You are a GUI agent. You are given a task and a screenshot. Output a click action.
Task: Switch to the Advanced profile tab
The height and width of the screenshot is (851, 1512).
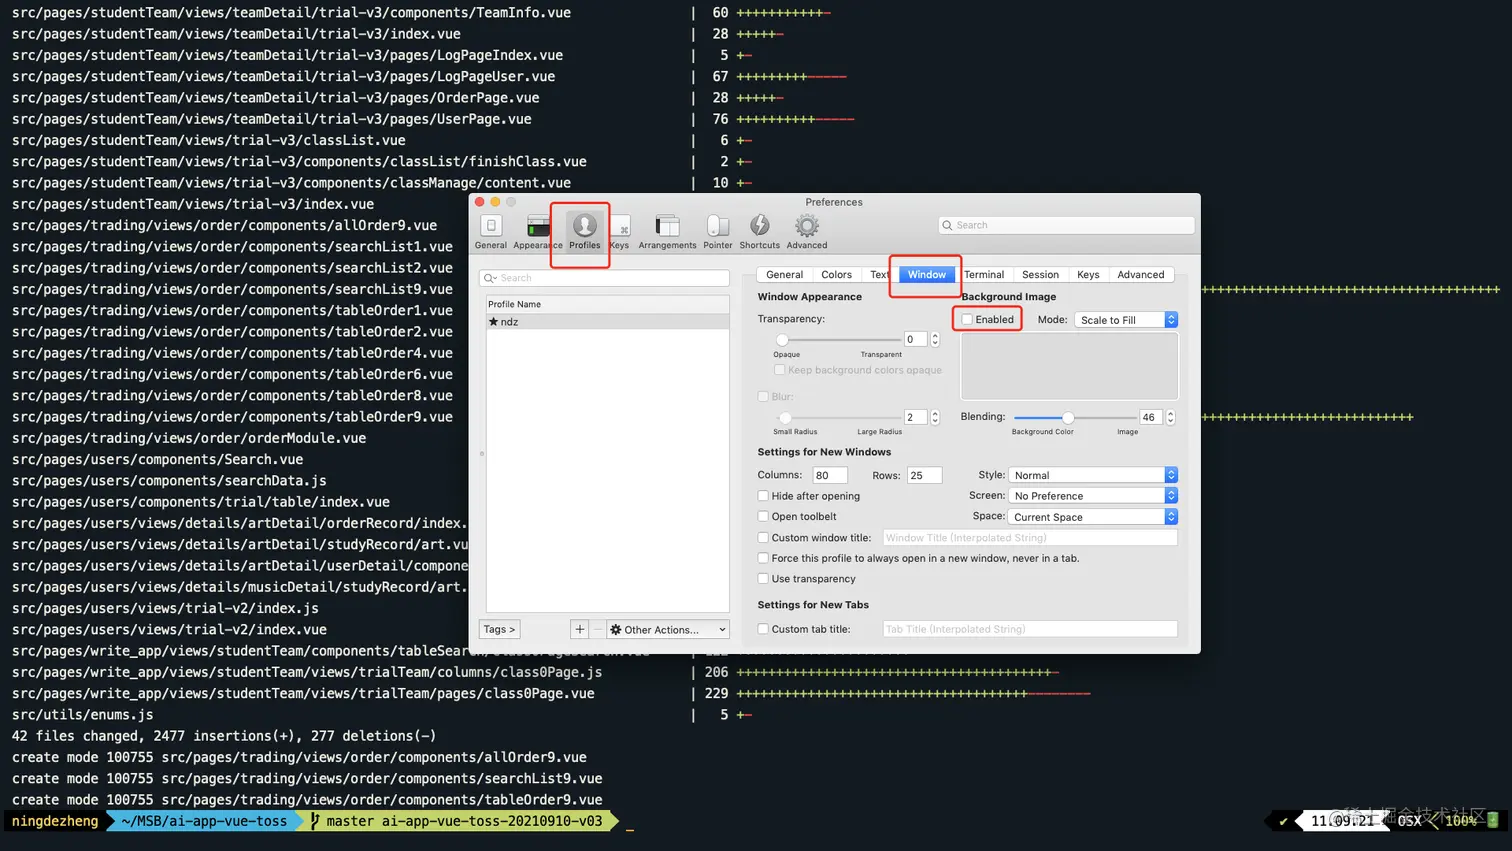[1141, 275]
